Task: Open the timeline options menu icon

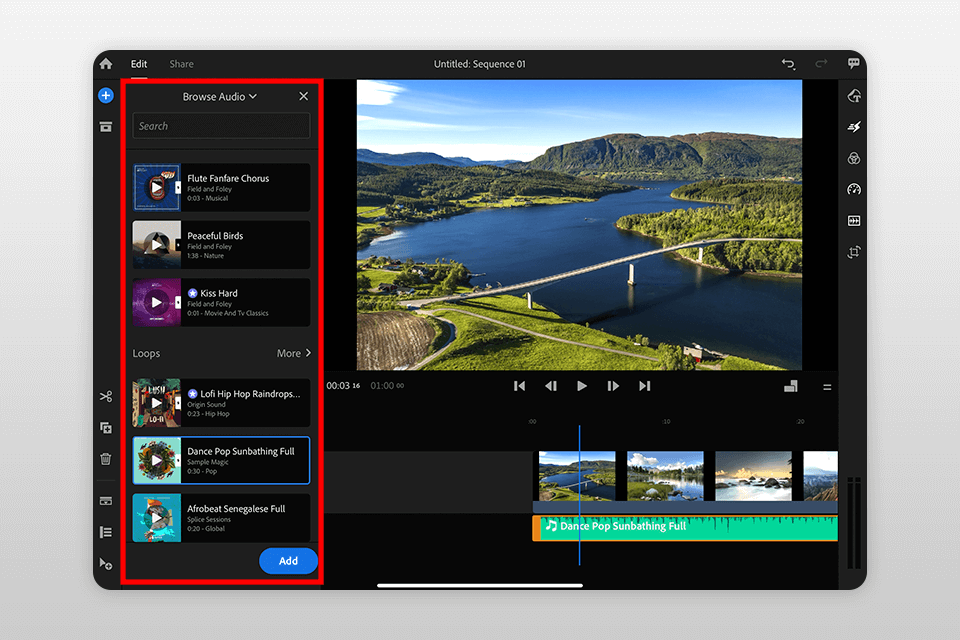Action: coord(827,387)
